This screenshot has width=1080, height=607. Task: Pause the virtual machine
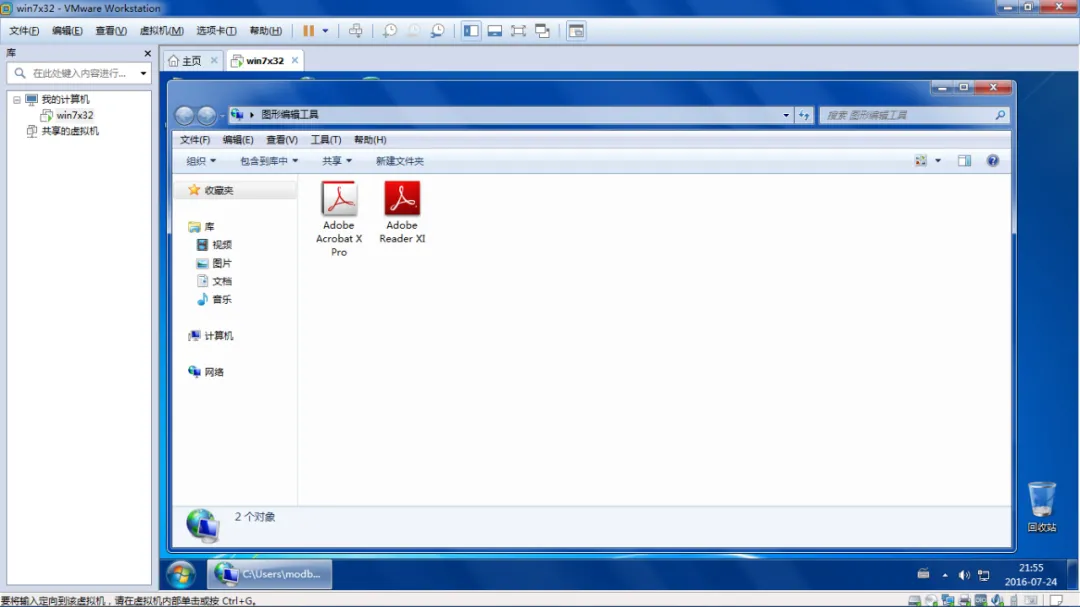click(x=309, y=30)
